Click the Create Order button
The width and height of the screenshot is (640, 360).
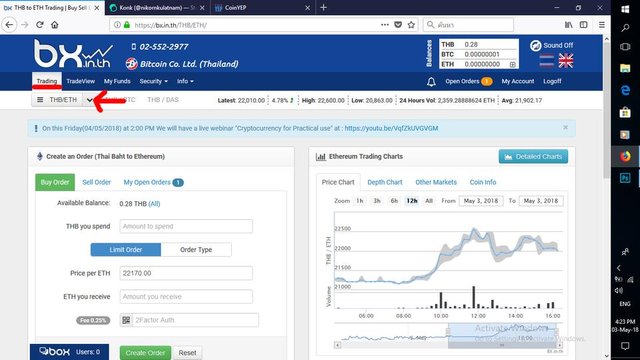pyautogui.click(x=145, y=353)
